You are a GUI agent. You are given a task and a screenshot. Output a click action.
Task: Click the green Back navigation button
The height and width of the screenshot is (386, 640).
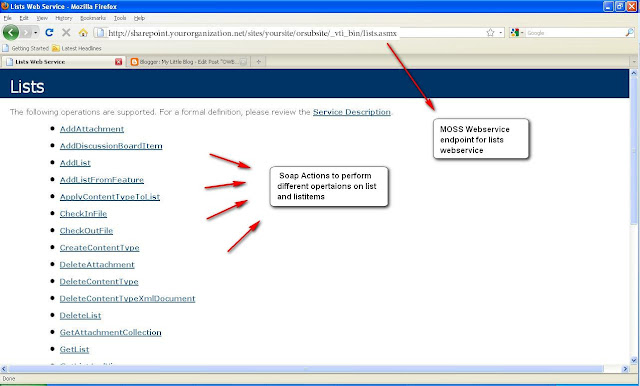point(11,33)
